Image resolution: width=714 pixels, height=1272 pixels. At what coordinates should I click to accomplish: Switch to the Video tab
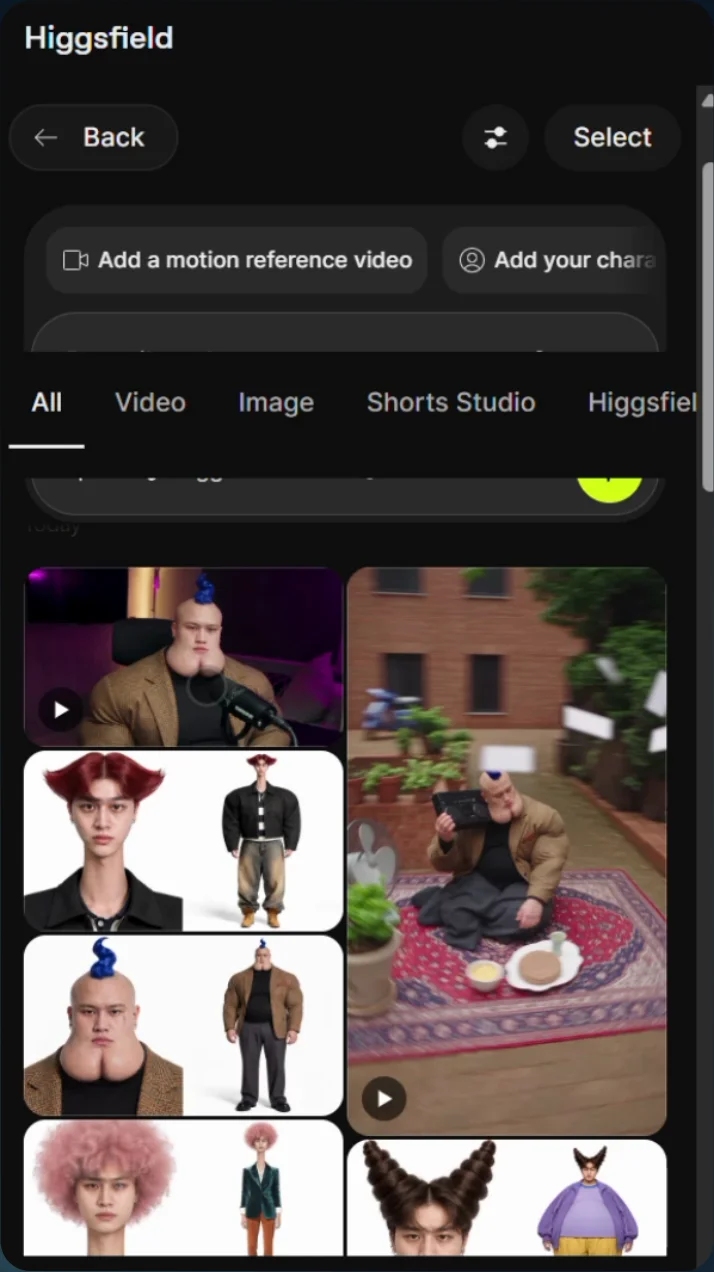tap(150, 402)
